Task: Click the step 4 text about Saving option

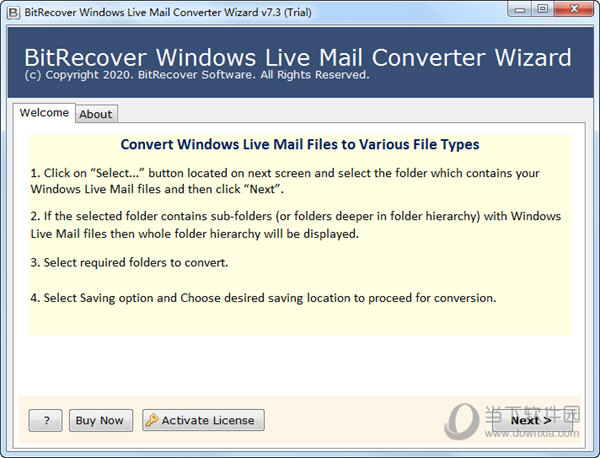Action: [263, 298]
